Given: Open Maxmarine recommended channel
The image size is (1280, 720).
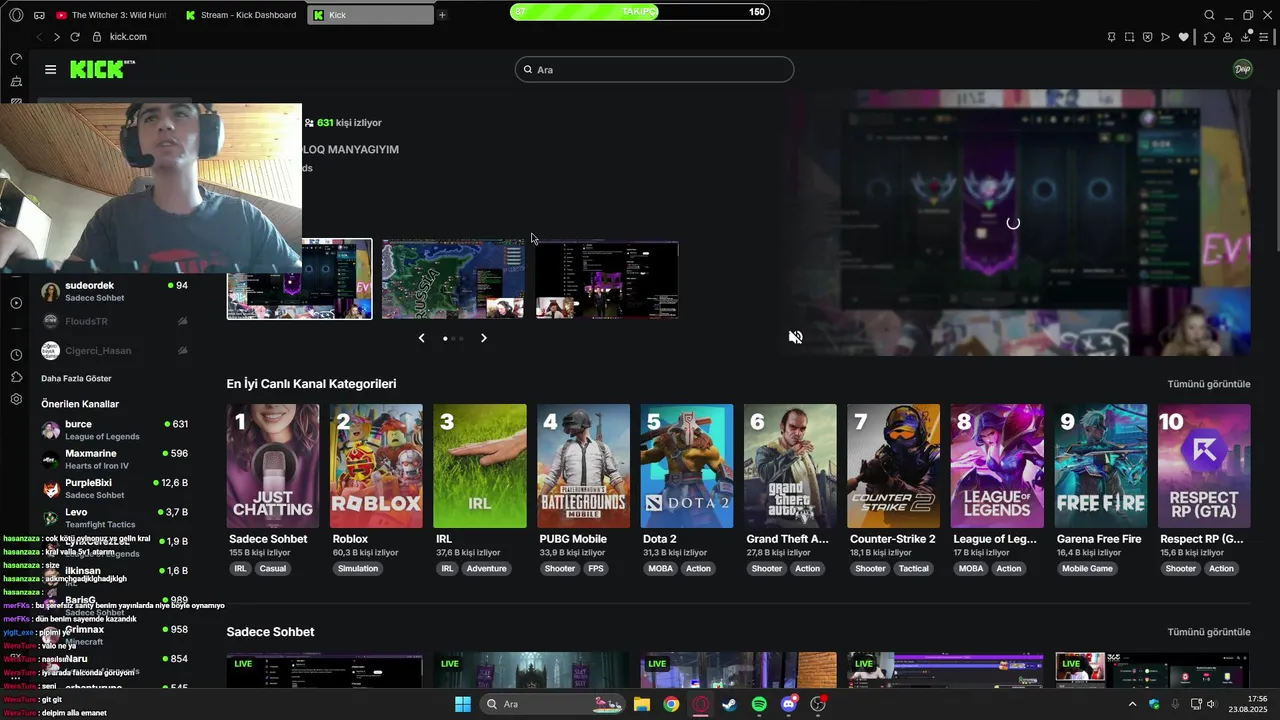Looking at the screenshot, I should point(114,459).
